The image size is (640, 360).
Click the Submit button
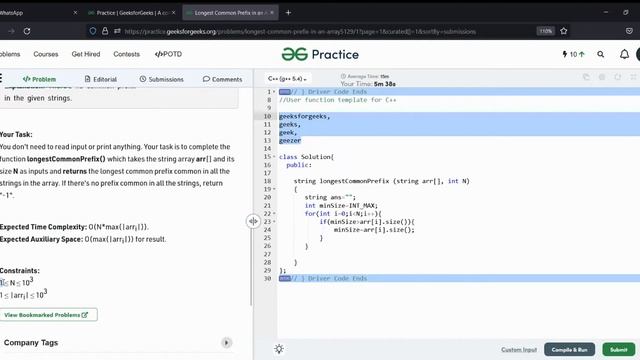618,350
